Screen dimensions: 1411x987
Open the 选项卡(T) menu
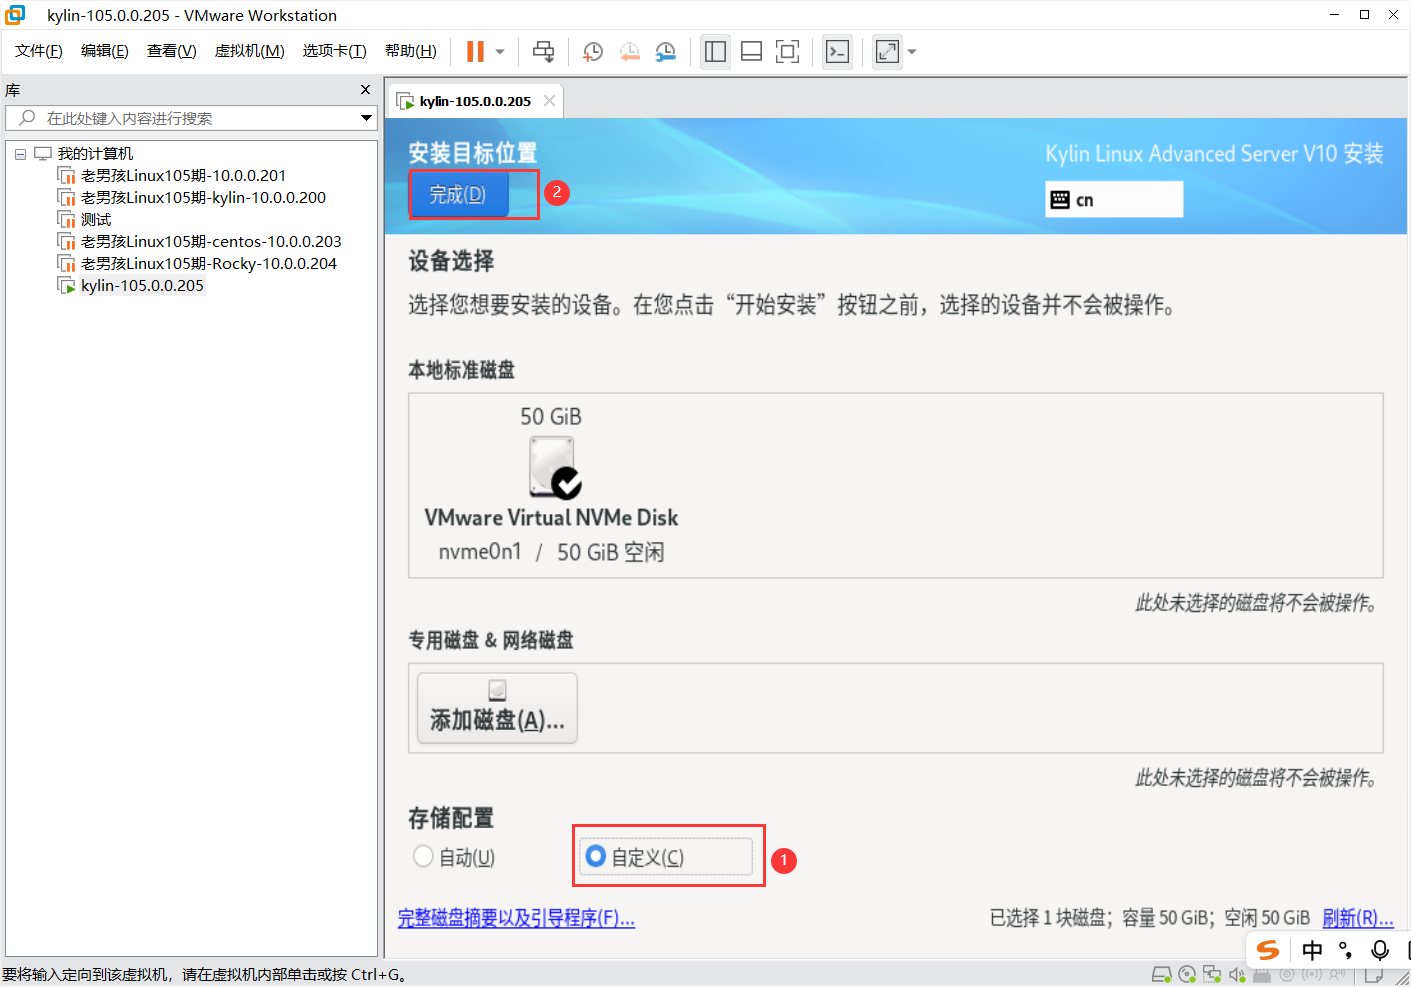point(335,51)
